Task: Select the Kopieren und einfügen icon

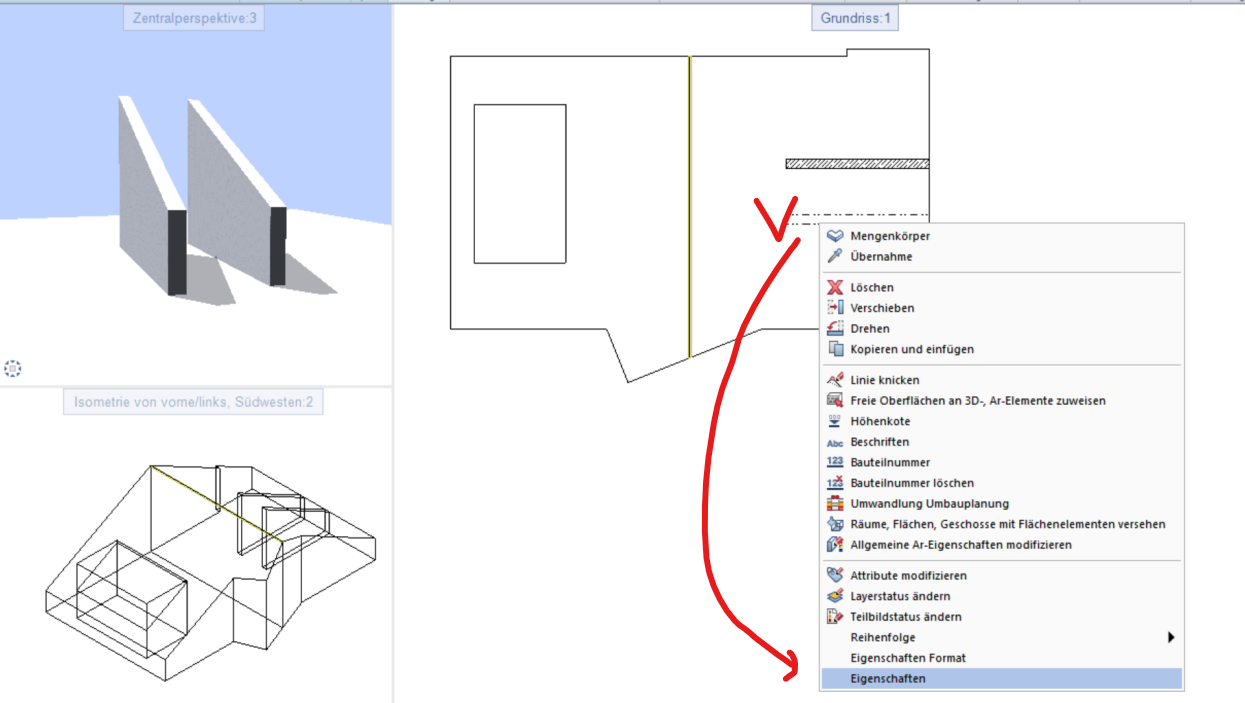Action: pos(835,349)
